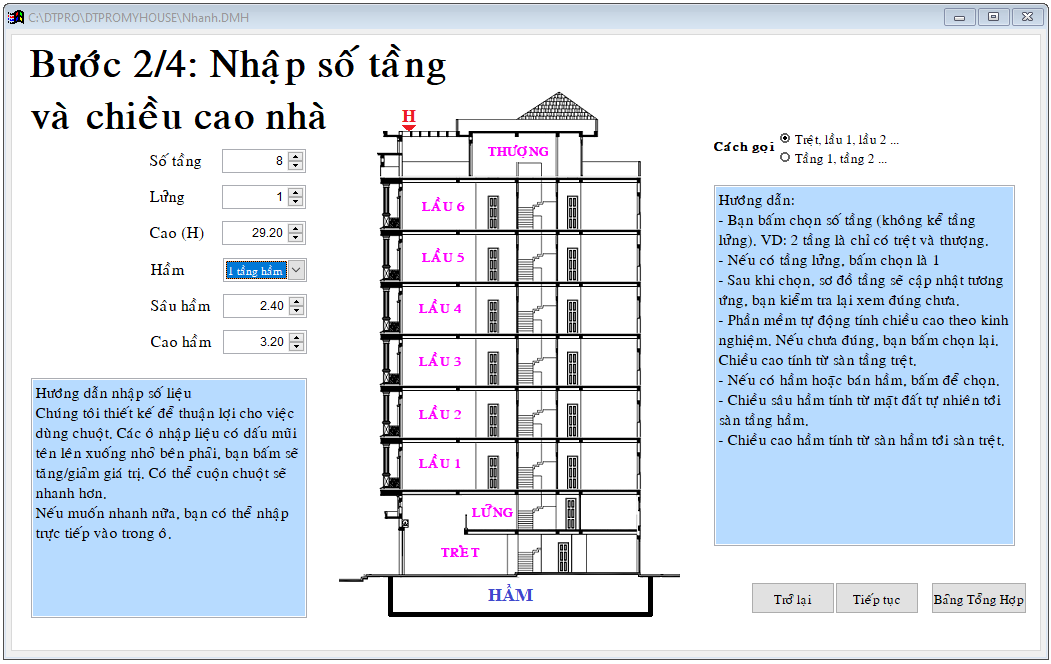
Task: Increase Số tầng with the up arrow
Action: coord(296,157)
